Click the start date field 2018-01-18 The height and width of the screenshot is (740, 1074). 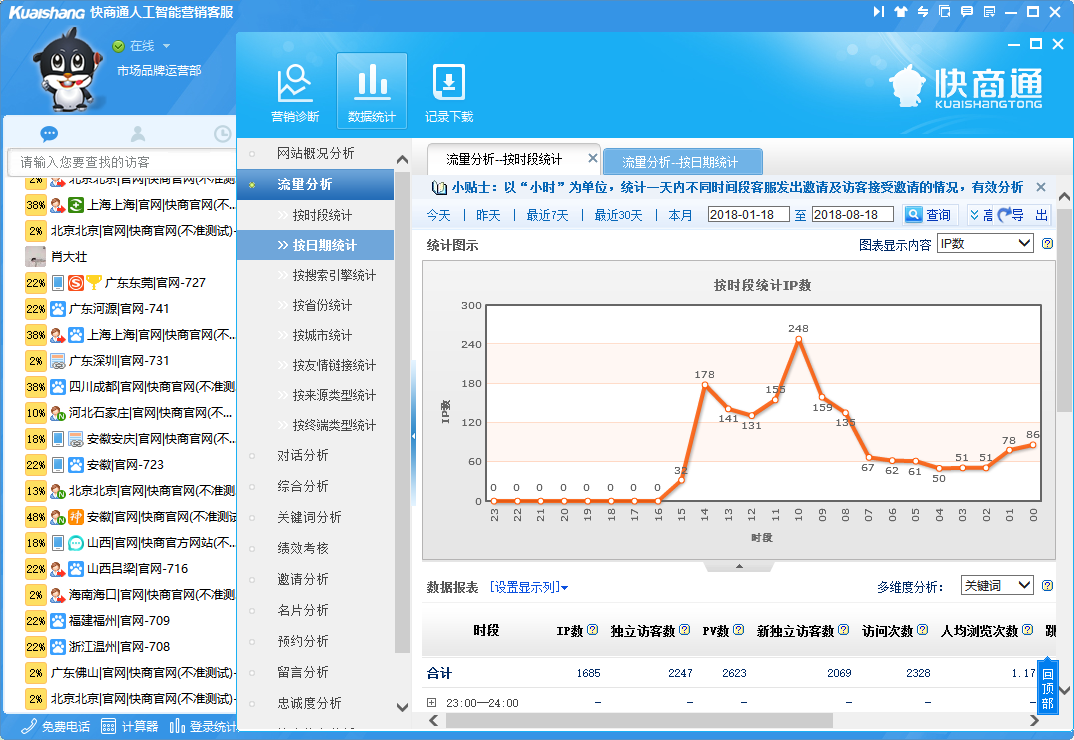748,215
